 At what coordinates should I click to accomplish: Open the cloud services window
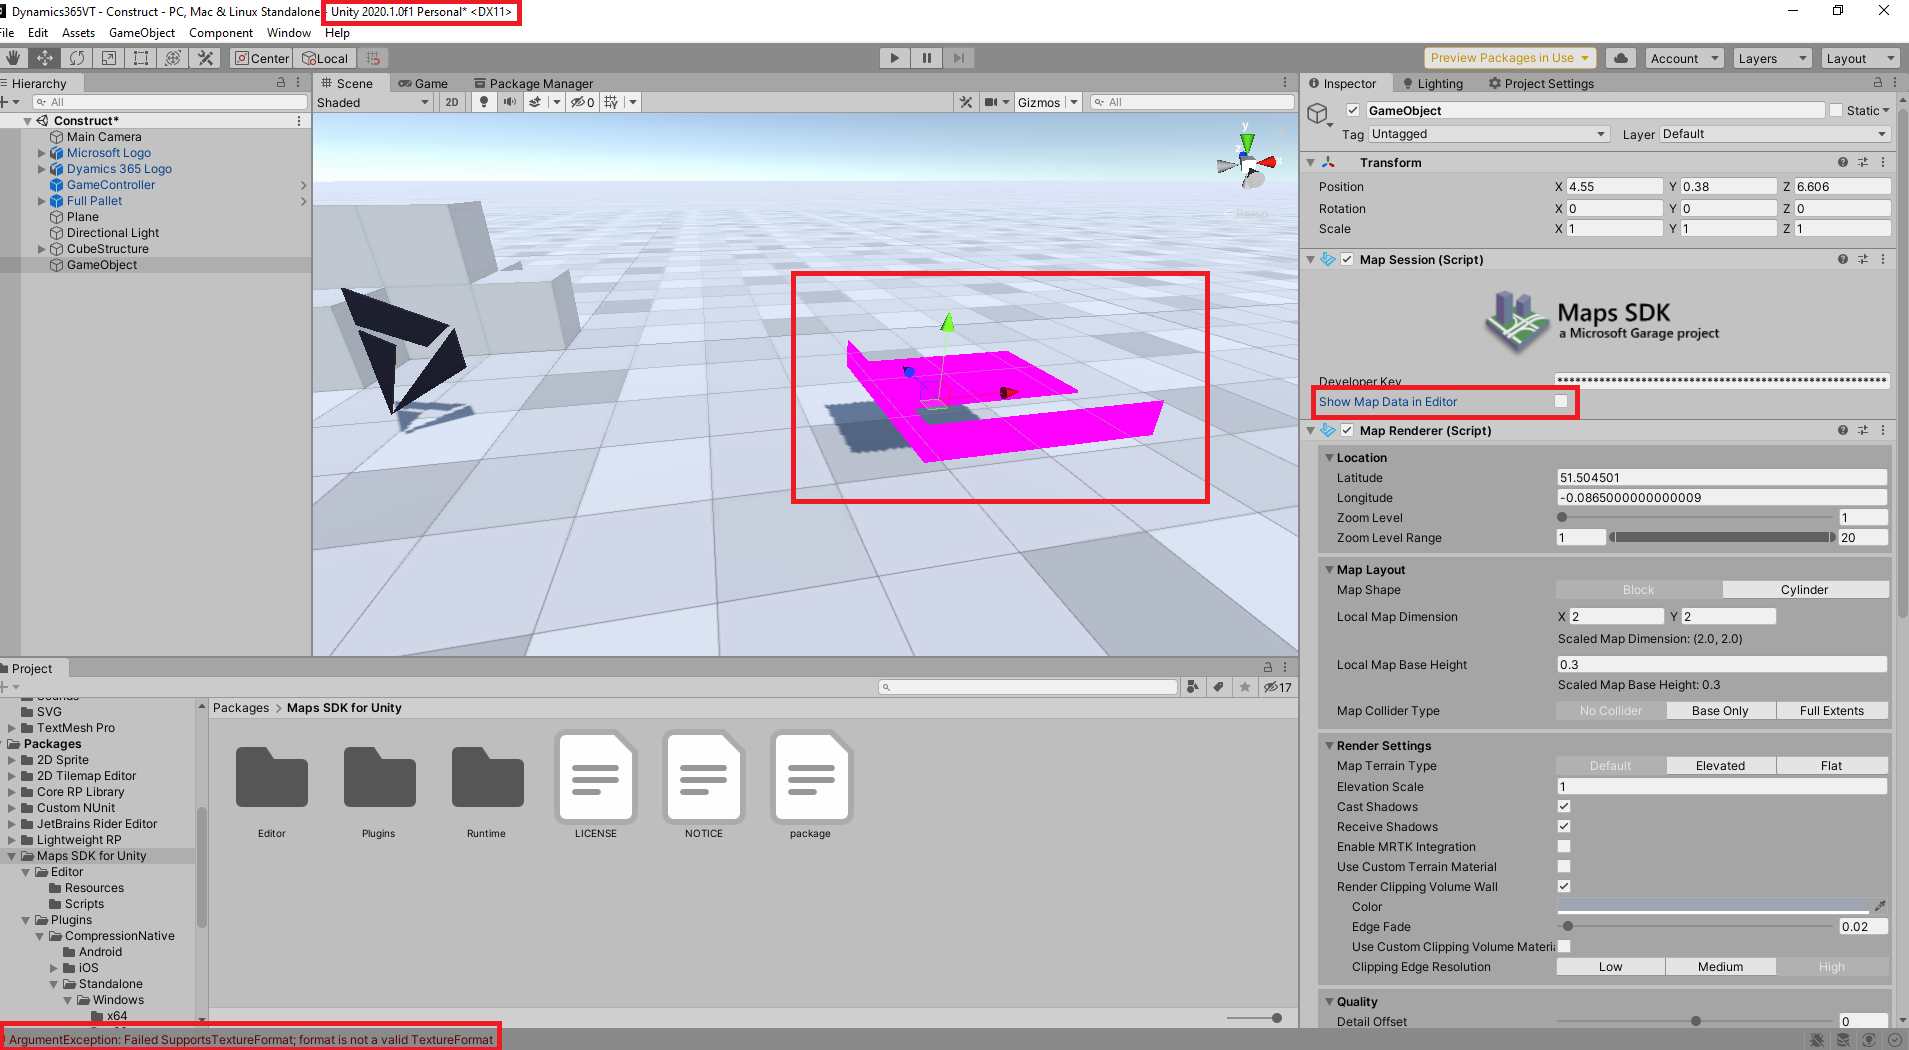1620,57
